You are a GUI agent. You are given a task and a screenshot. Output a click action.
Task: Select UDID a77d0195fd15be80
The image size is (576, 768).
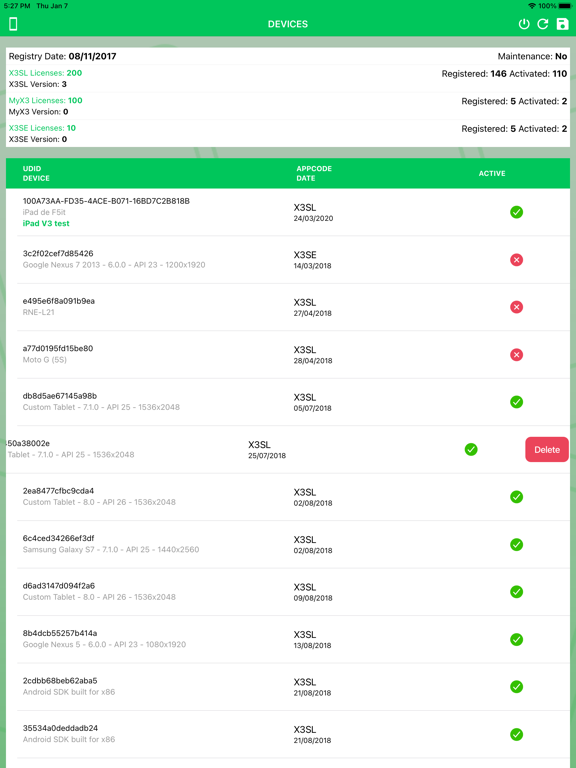click(58, 348)
